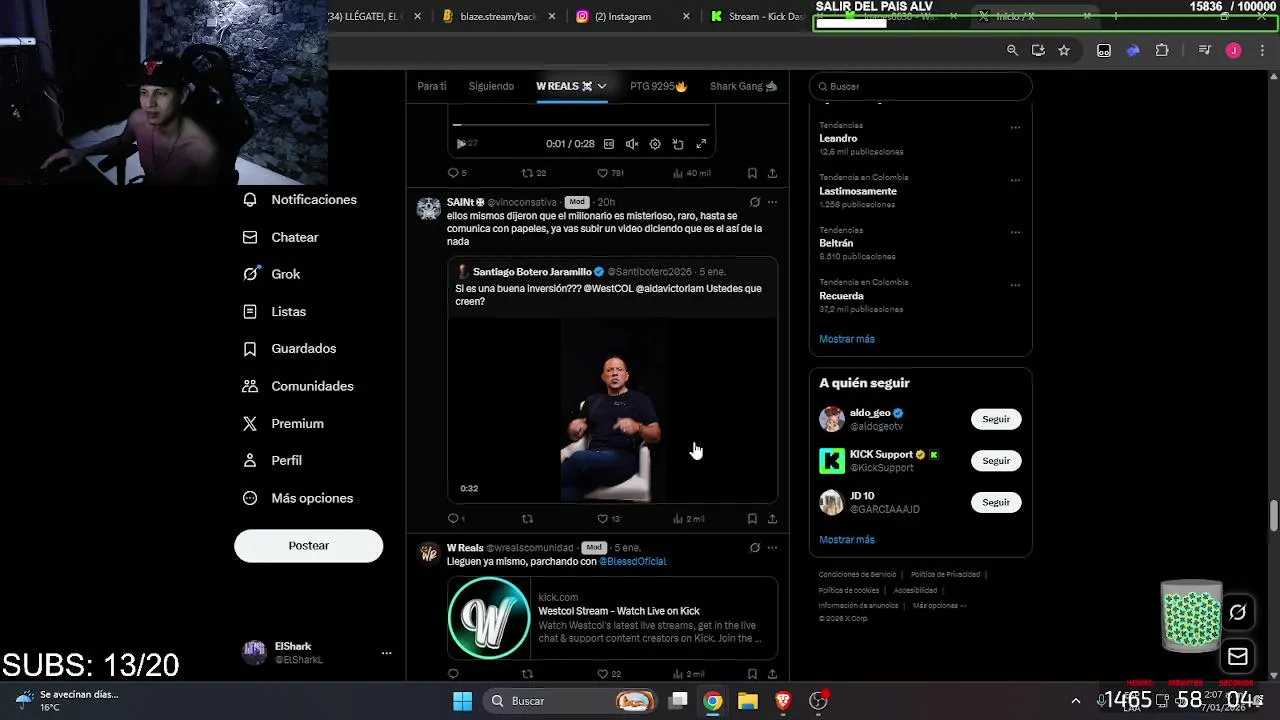Share the post with 781 likes

coord(772,173)
